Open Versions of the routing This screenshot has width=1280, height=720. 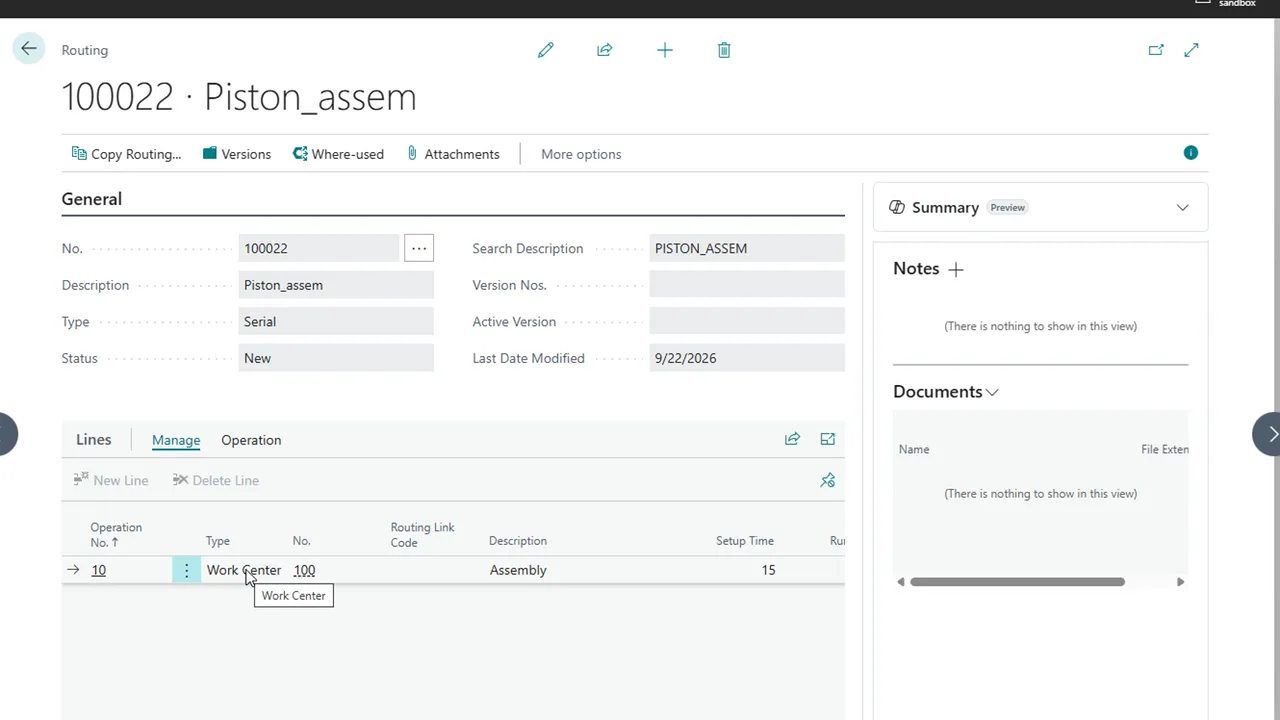point(236,154)
